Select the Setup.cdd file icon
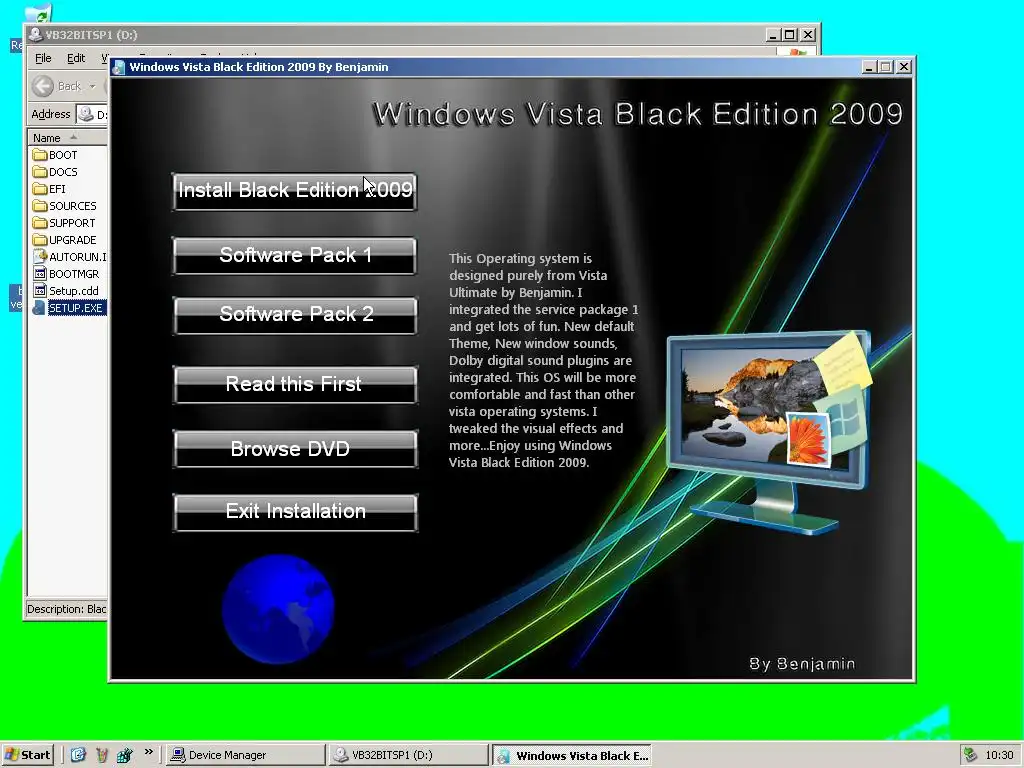Viewport: 1024px width, 768px height. tap(40, 291)
